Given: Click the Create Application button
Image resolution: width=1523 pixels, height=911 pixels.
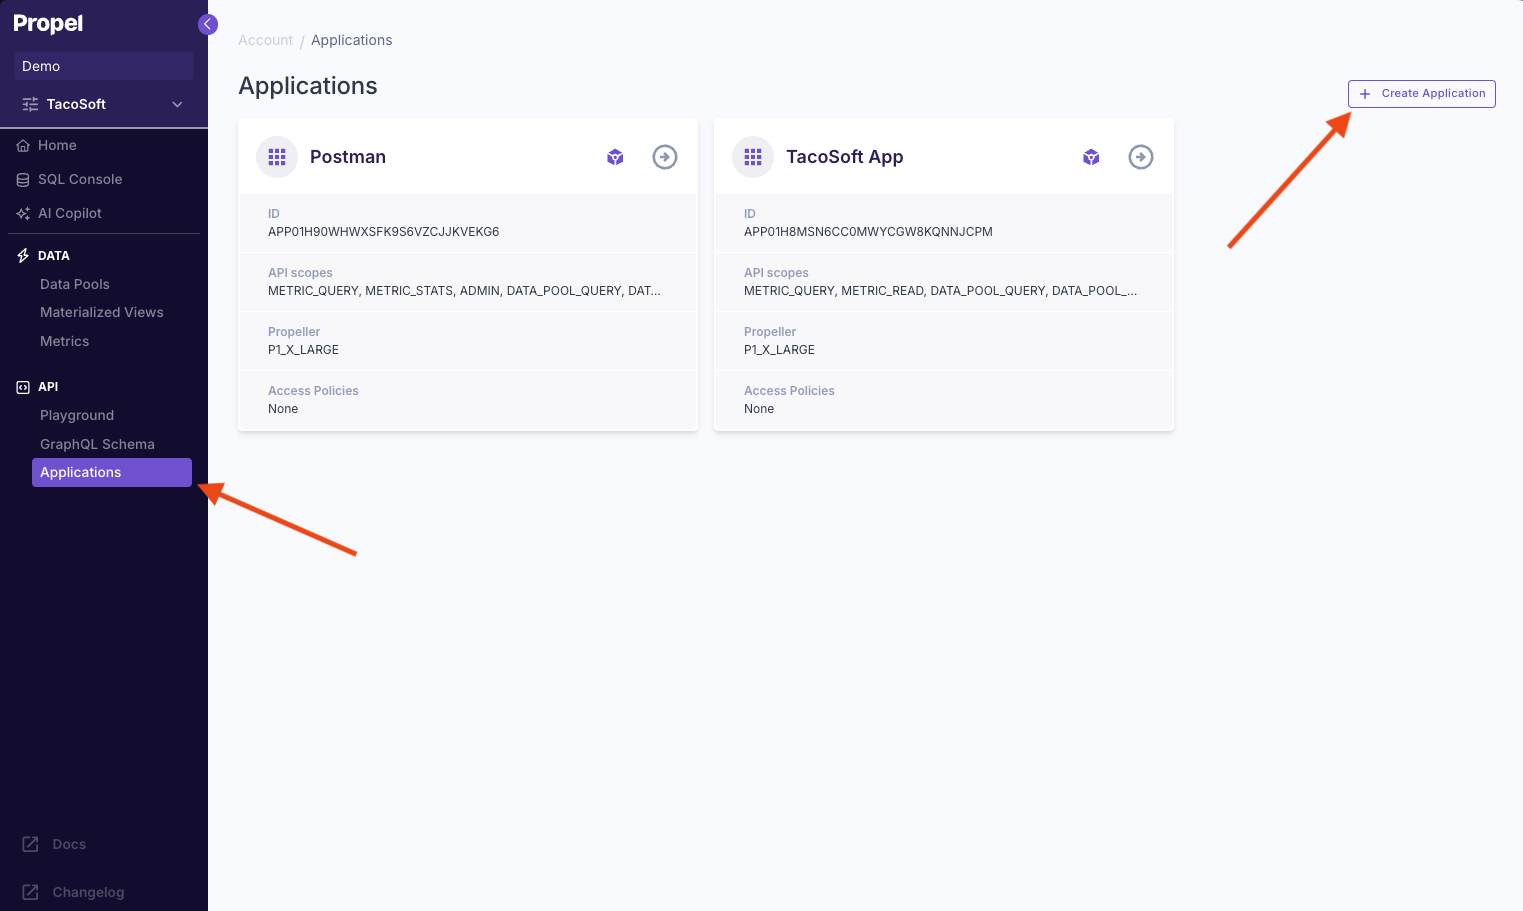Looking at the screenshot, I should coord(1421,93).
